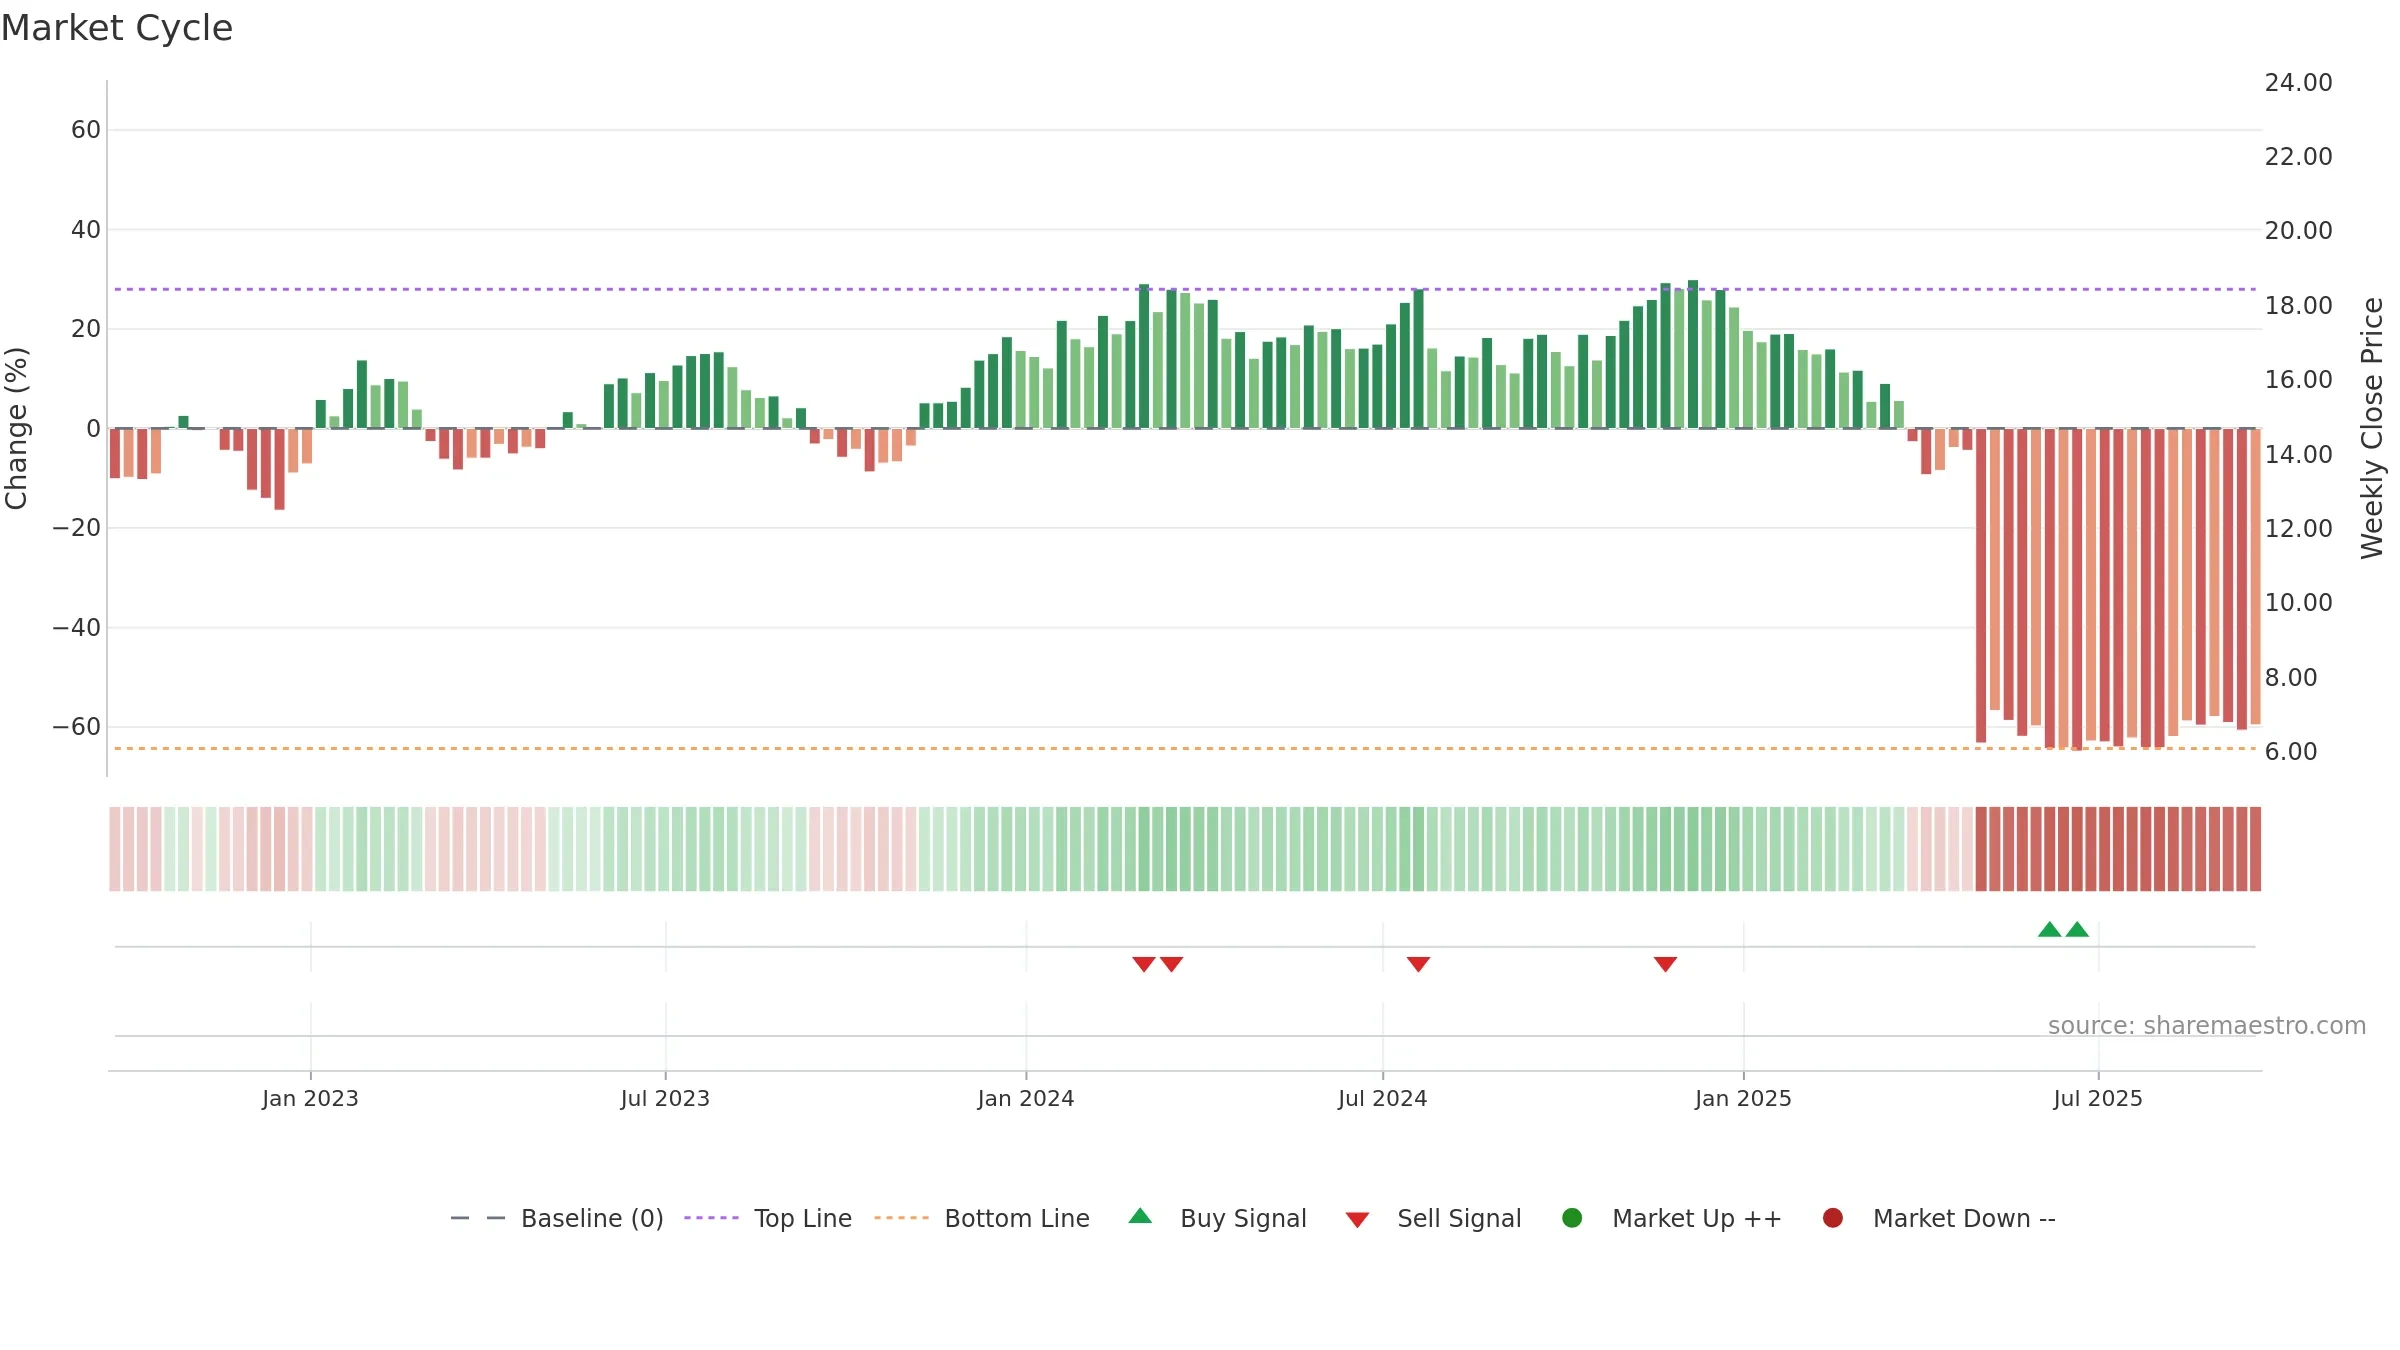Click the gray dashed Baseline legend sample
The image size is (2400, 1350).
coord(478,1218)
